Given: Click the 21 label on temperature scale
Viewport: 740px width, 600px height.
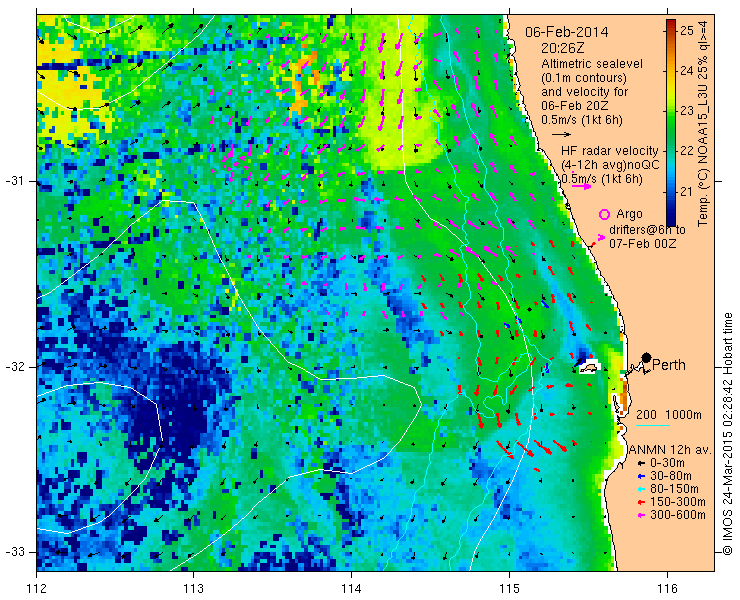Looking at the screenshot, I should [687, 192].
